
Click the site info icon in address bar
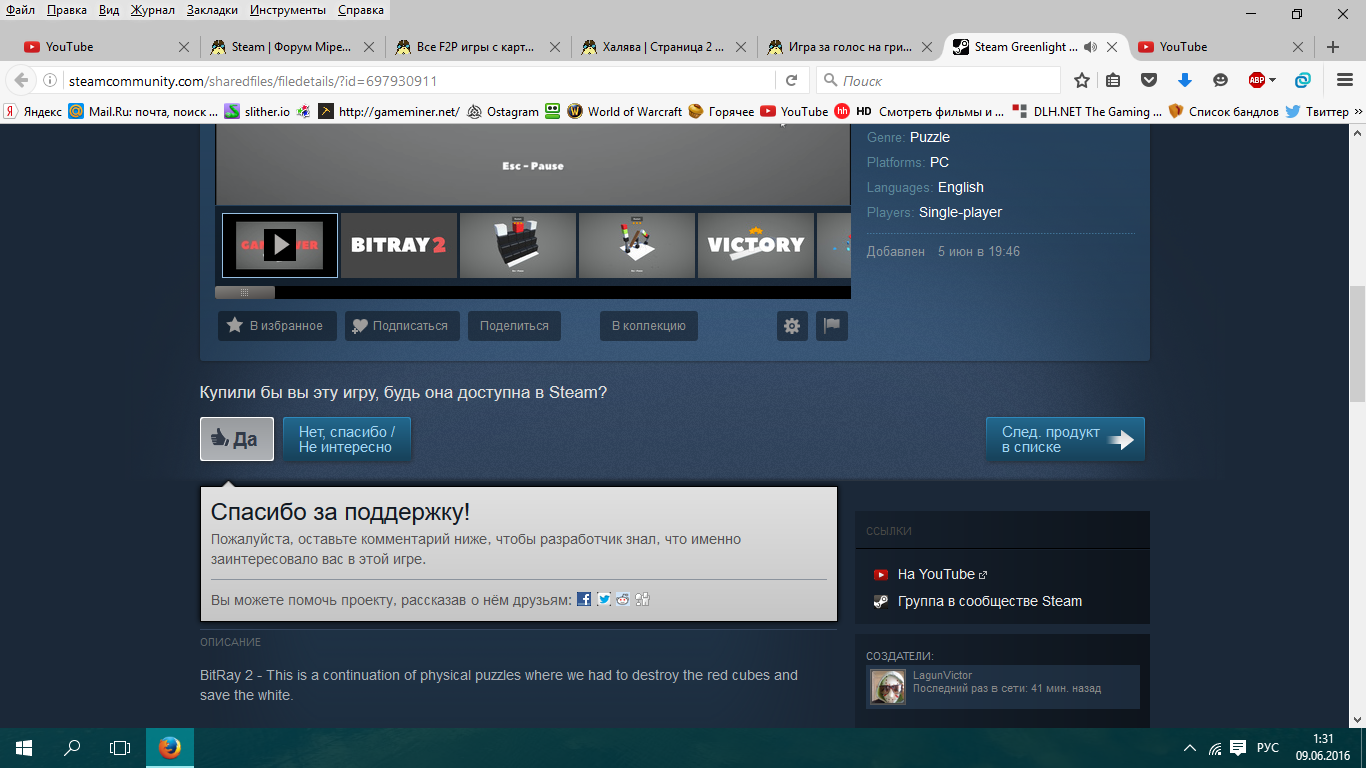coord(50,81)
